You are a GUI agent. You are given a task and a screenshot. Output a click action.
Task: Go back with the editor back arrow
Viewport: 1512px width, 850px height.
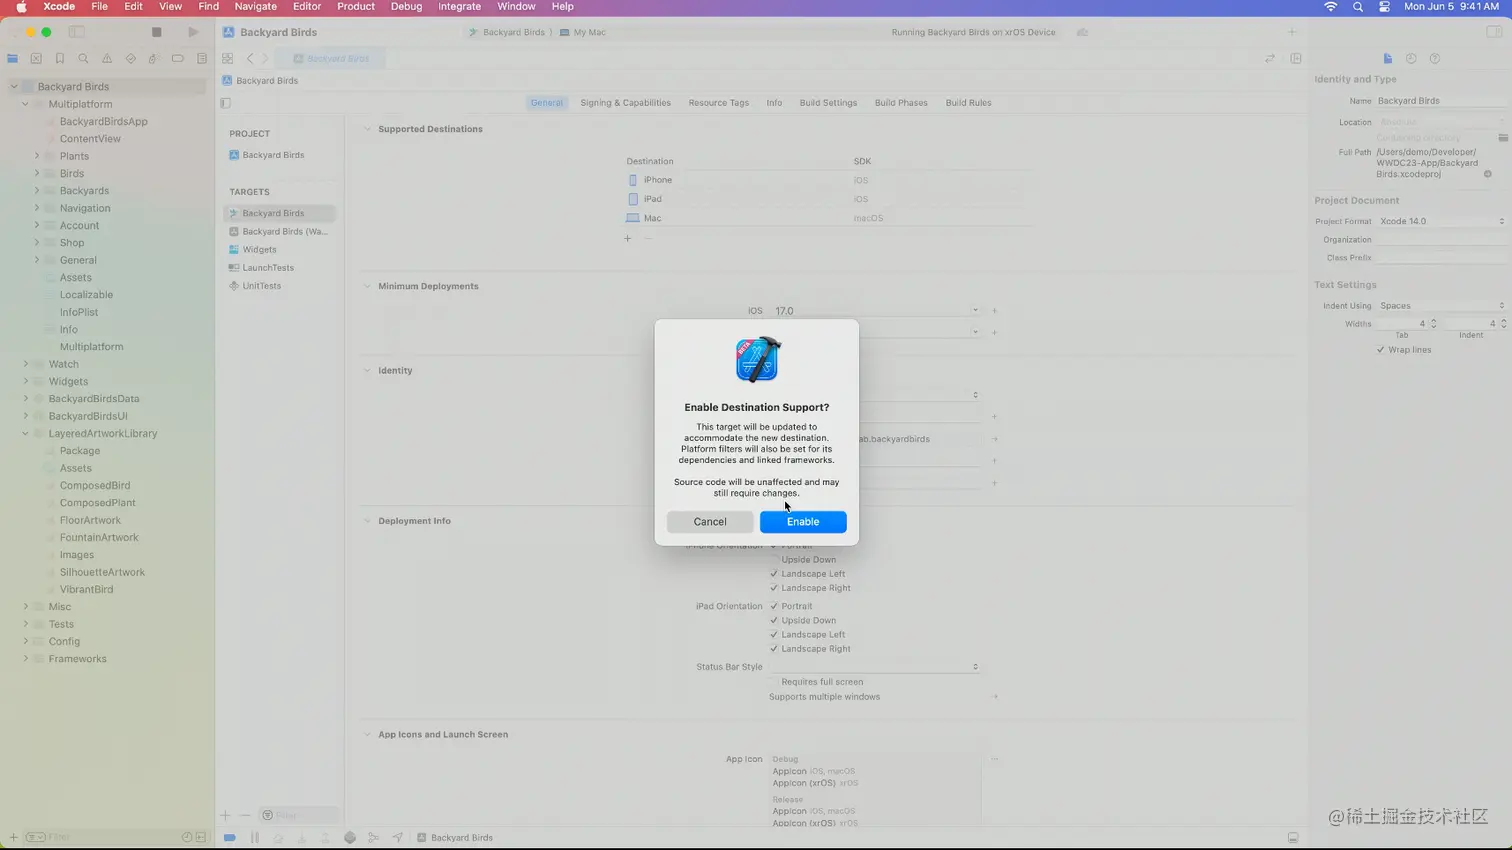(250, 59)
